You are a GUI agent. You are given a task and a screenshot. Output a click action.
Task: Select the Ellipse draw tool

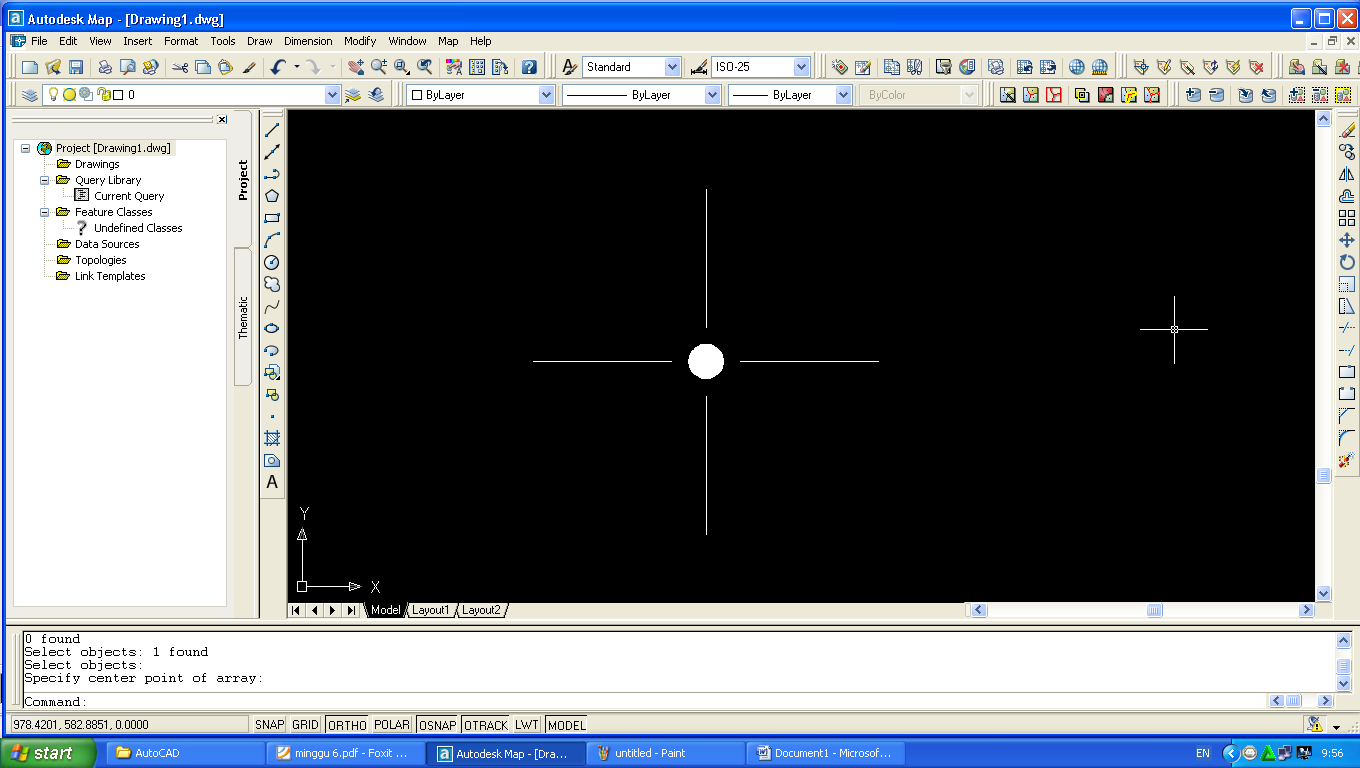(x=272, y=328)
